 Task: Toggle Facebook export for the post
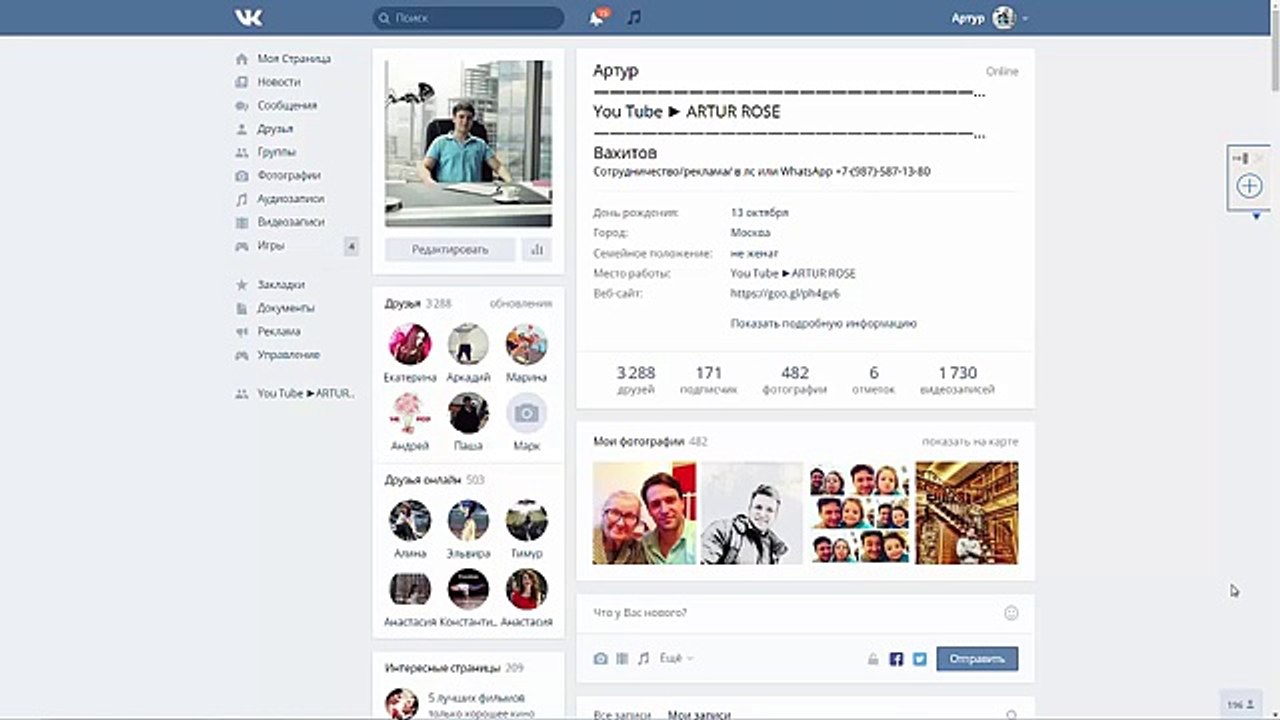[896, 659]
